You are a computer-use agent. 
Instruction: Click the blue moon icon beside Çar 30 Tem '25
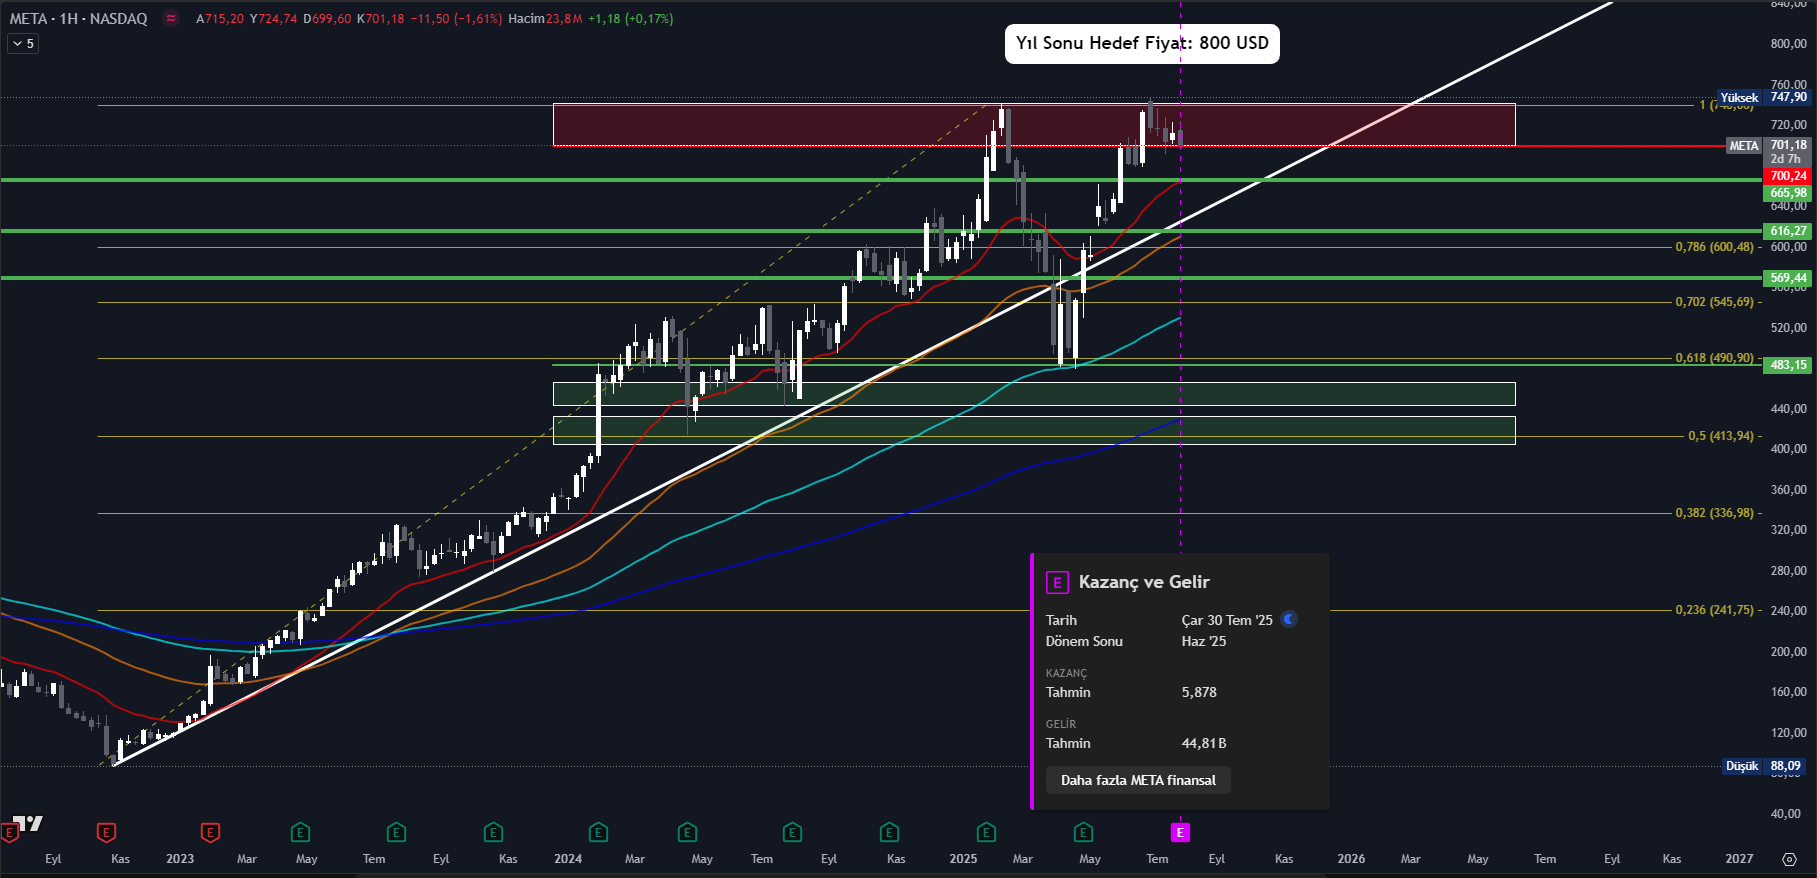pyautogui.click(x=1289, y=619)
